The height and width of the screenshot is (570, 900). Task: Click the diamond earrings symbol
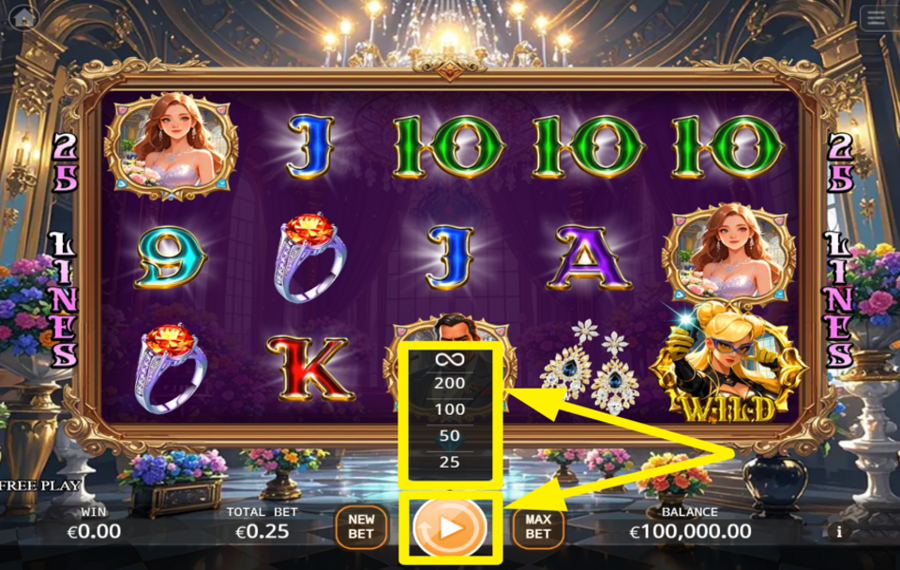[x=590, y=365]
